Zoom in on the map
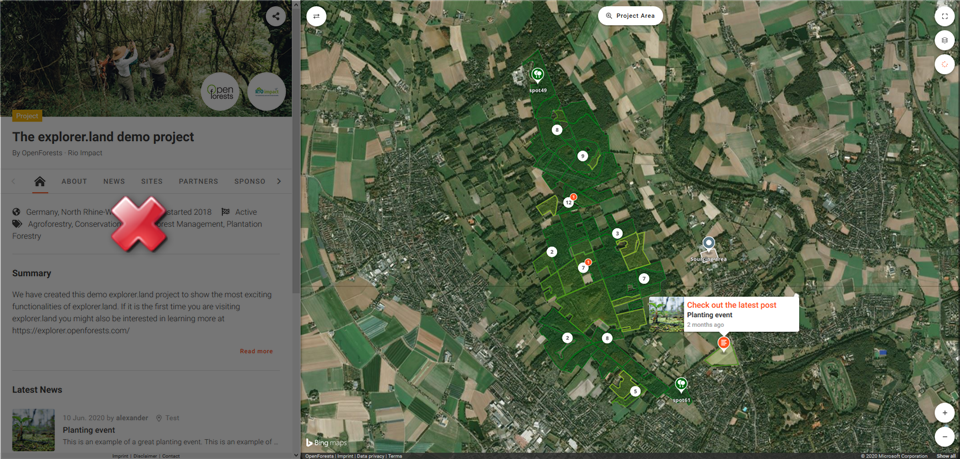Viewport: 960px width, 459px height. (x=945, y=413)
